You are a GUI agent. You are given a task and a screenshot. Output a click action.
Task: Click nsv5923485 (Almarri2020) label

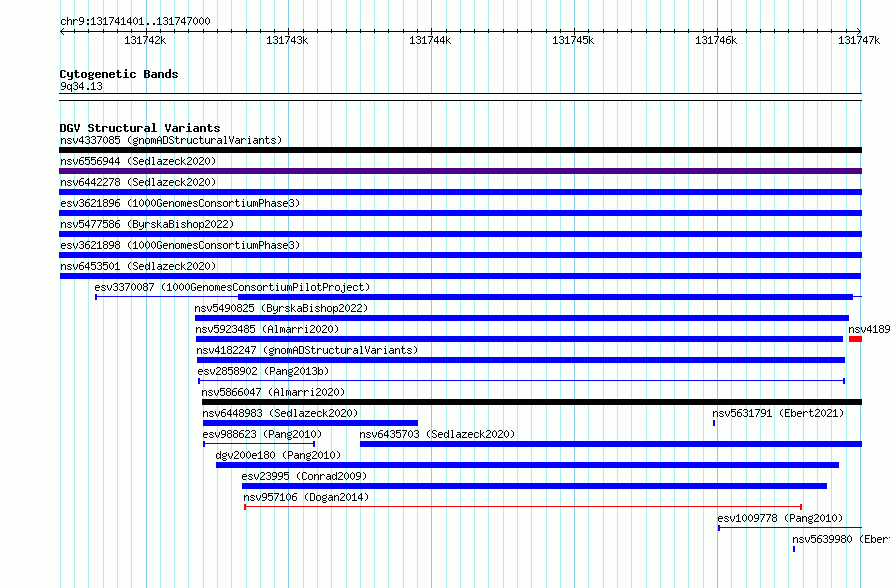pos(267,329)
